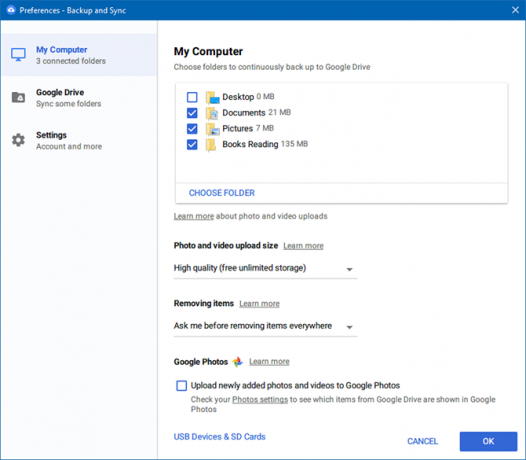Uncheck the Documents folder checkbox

192,113
